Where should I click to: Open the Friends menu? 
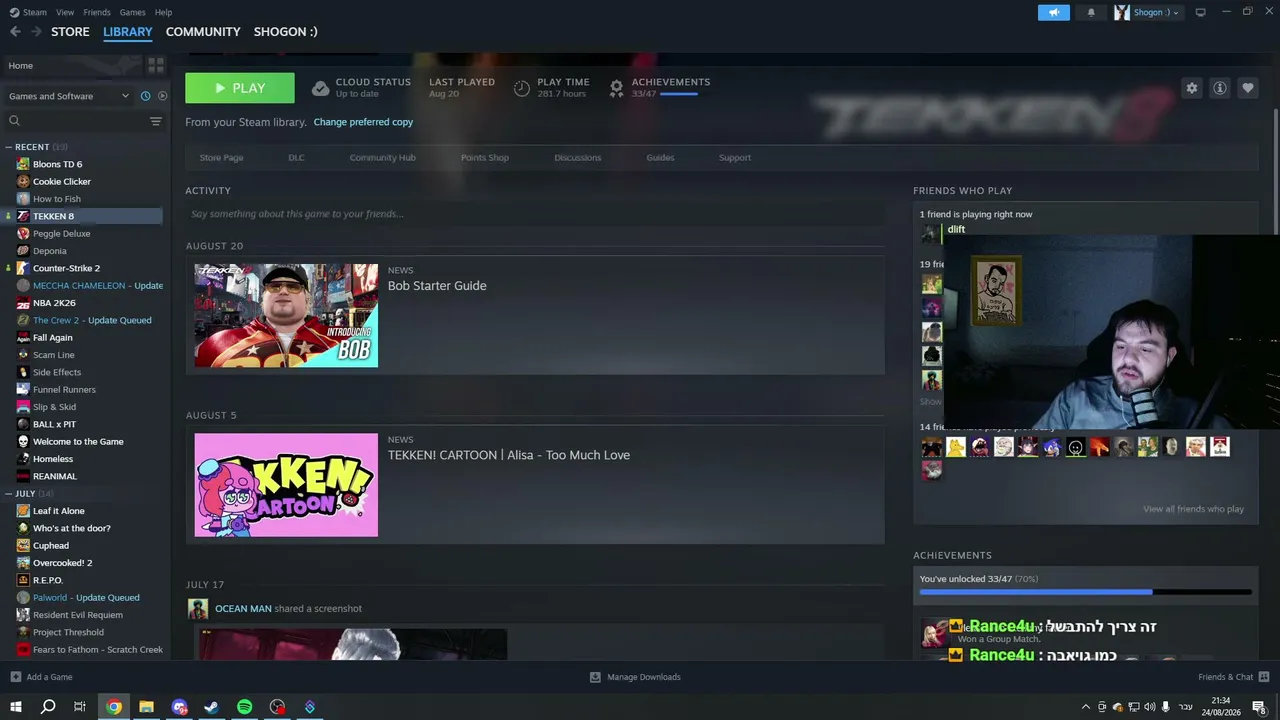coord(97,12)
